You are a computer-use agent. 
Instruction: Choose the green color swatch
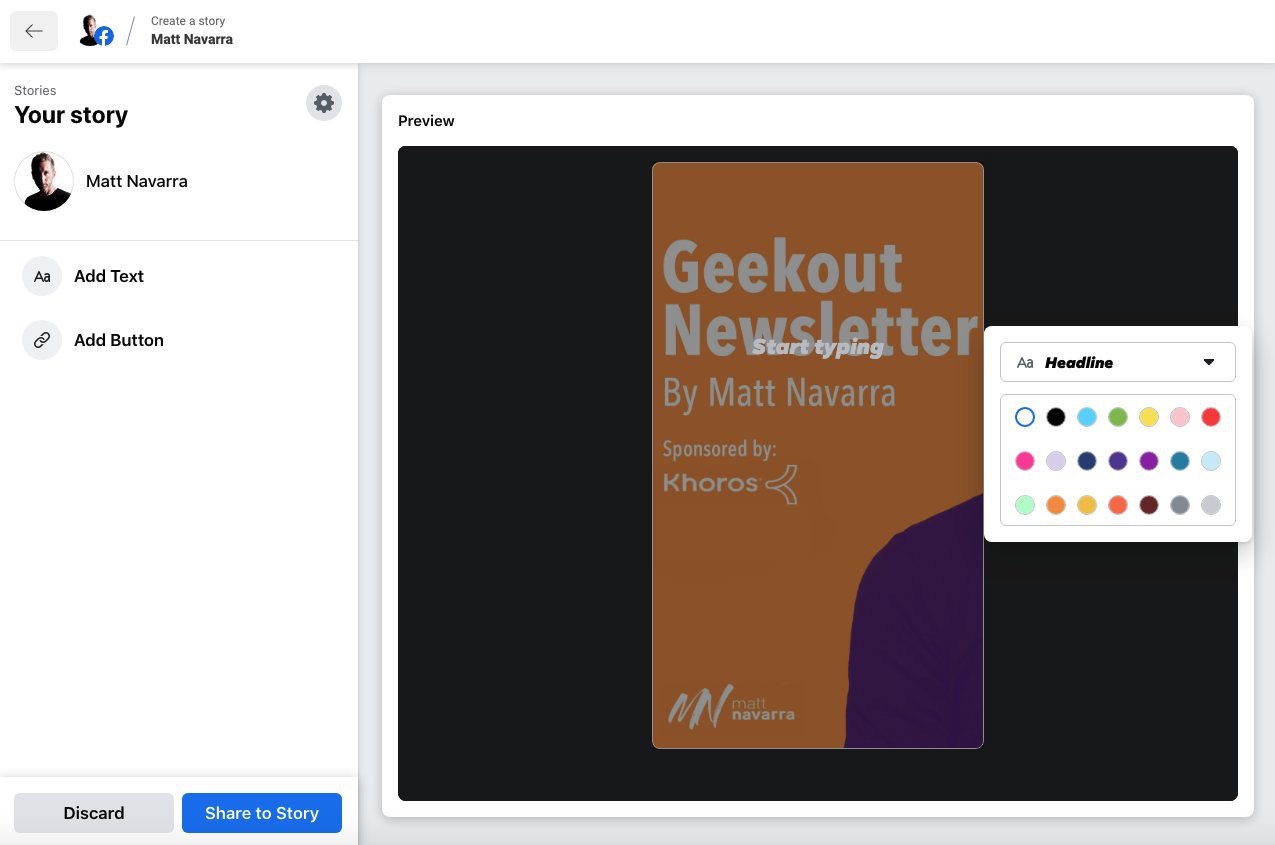[x=1118, y=417]
